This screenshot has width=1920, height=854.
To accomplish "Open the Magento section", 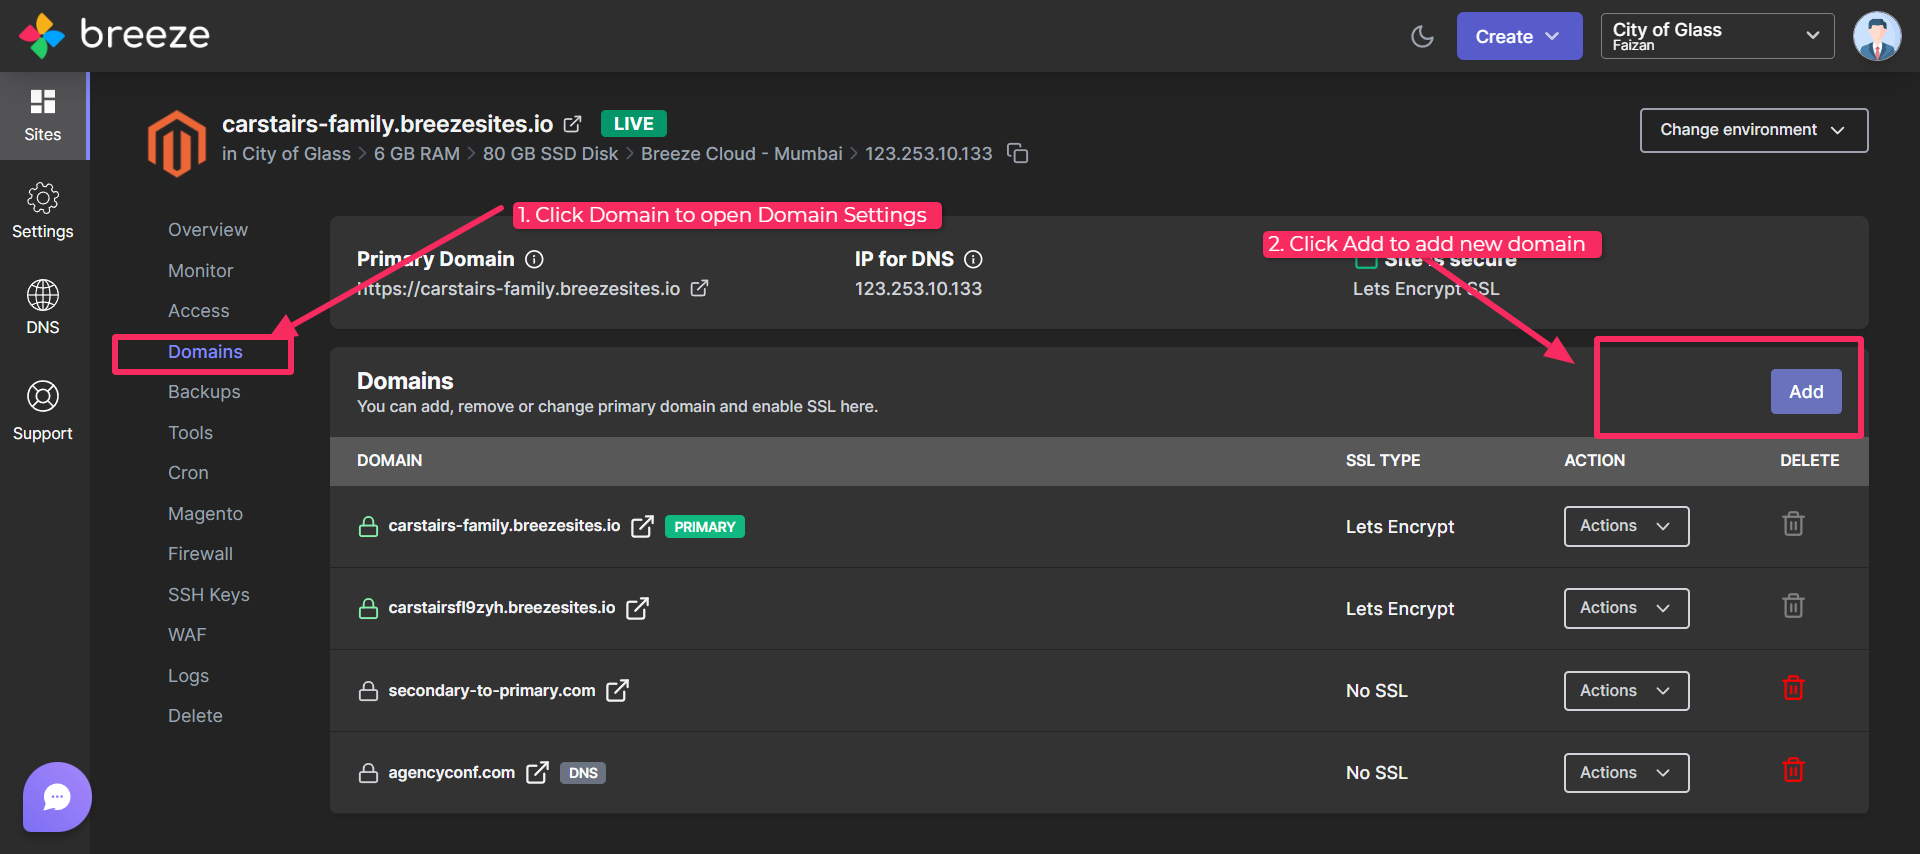I will [205, 514].
